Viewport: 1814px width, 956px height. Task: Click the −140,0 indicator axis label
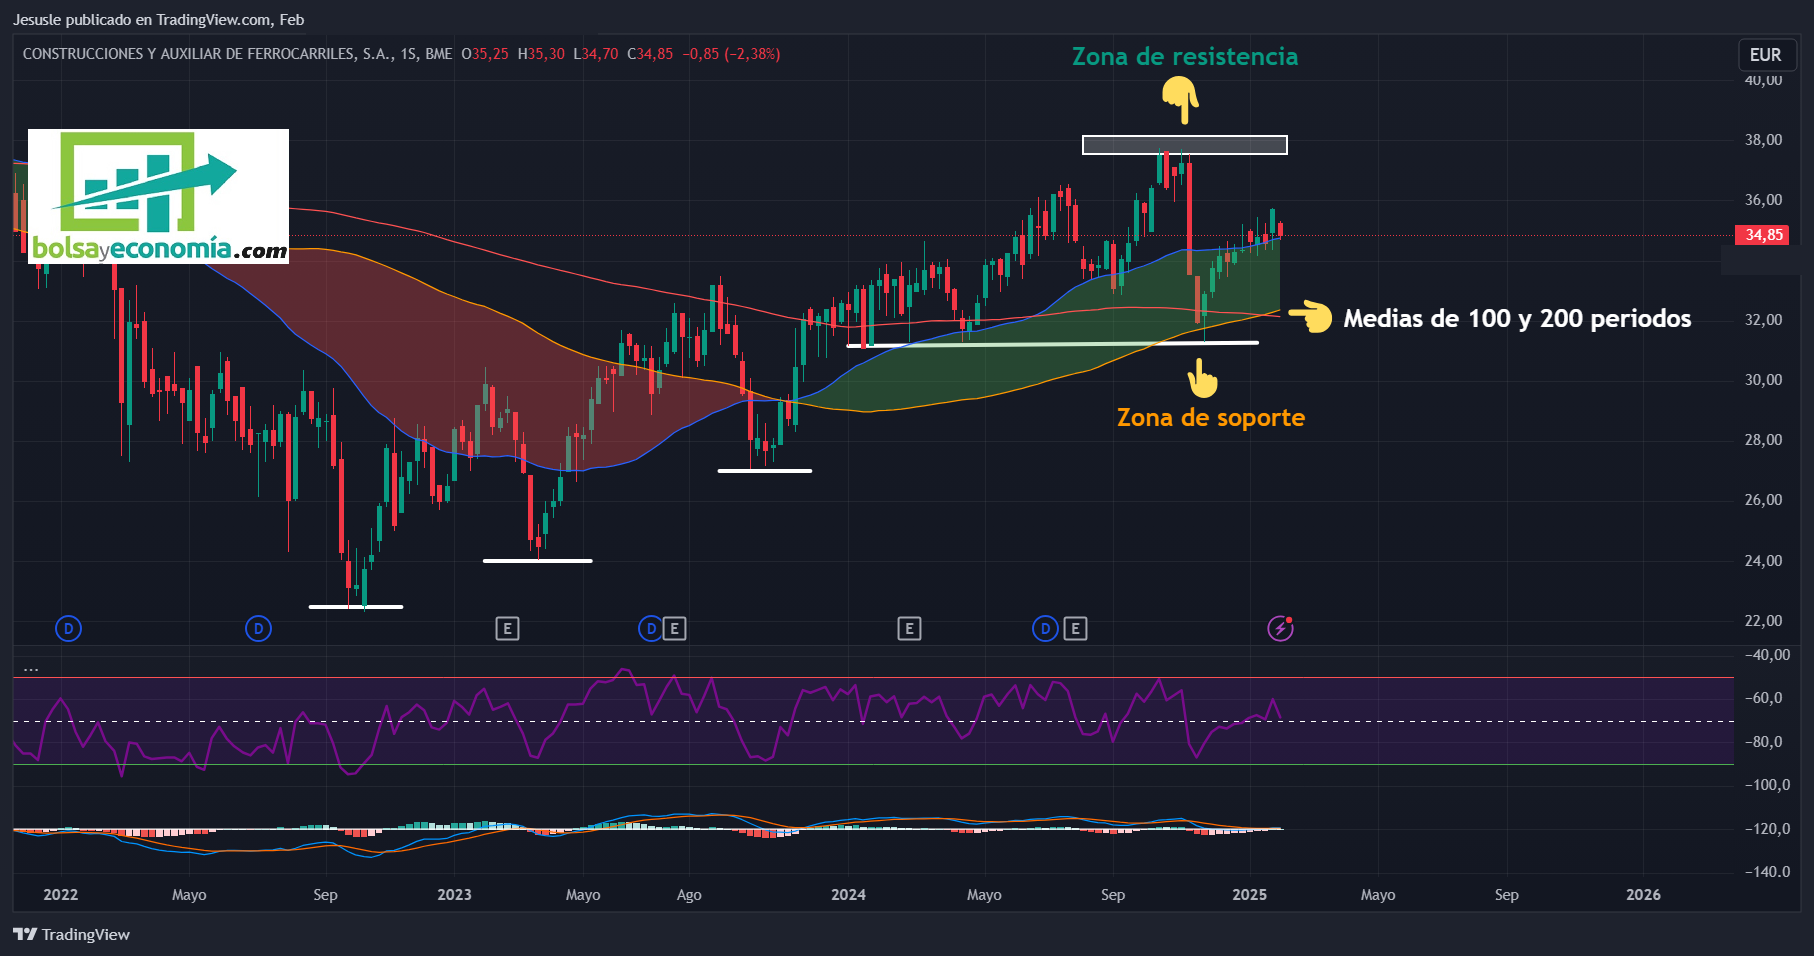(1767, 872)
